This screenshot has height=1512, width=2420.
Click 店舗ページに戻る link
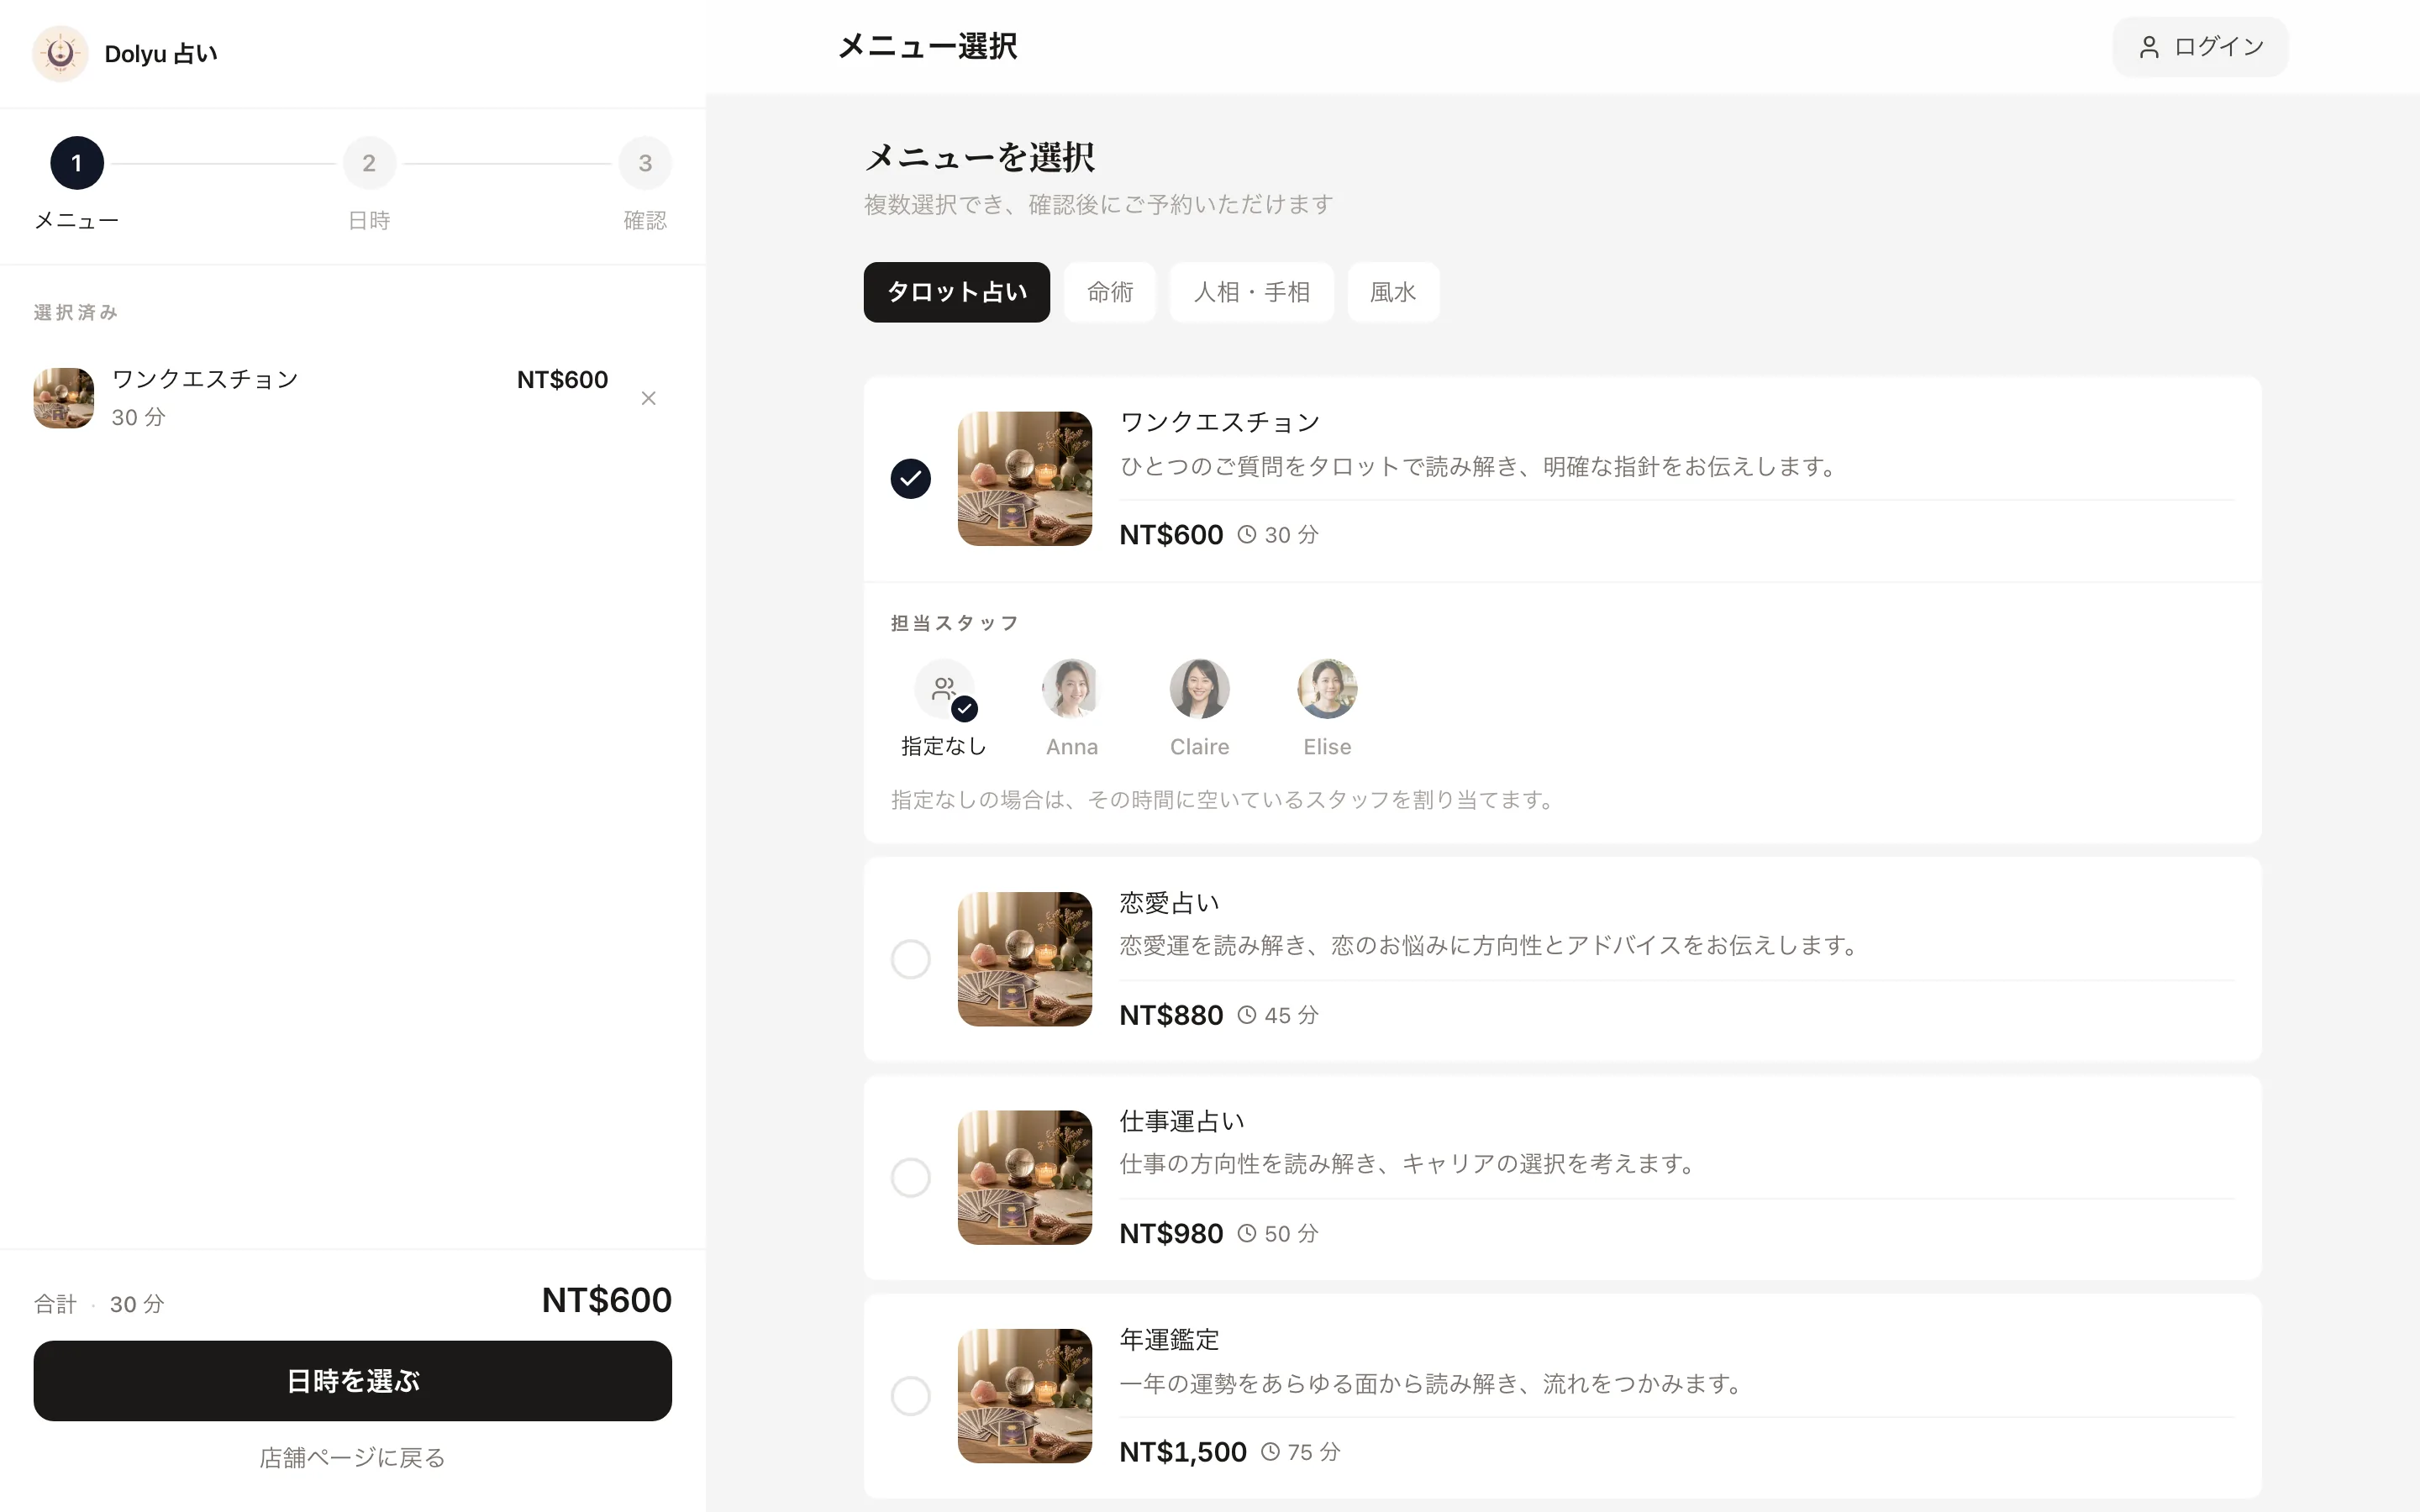tap(352, 1458)
